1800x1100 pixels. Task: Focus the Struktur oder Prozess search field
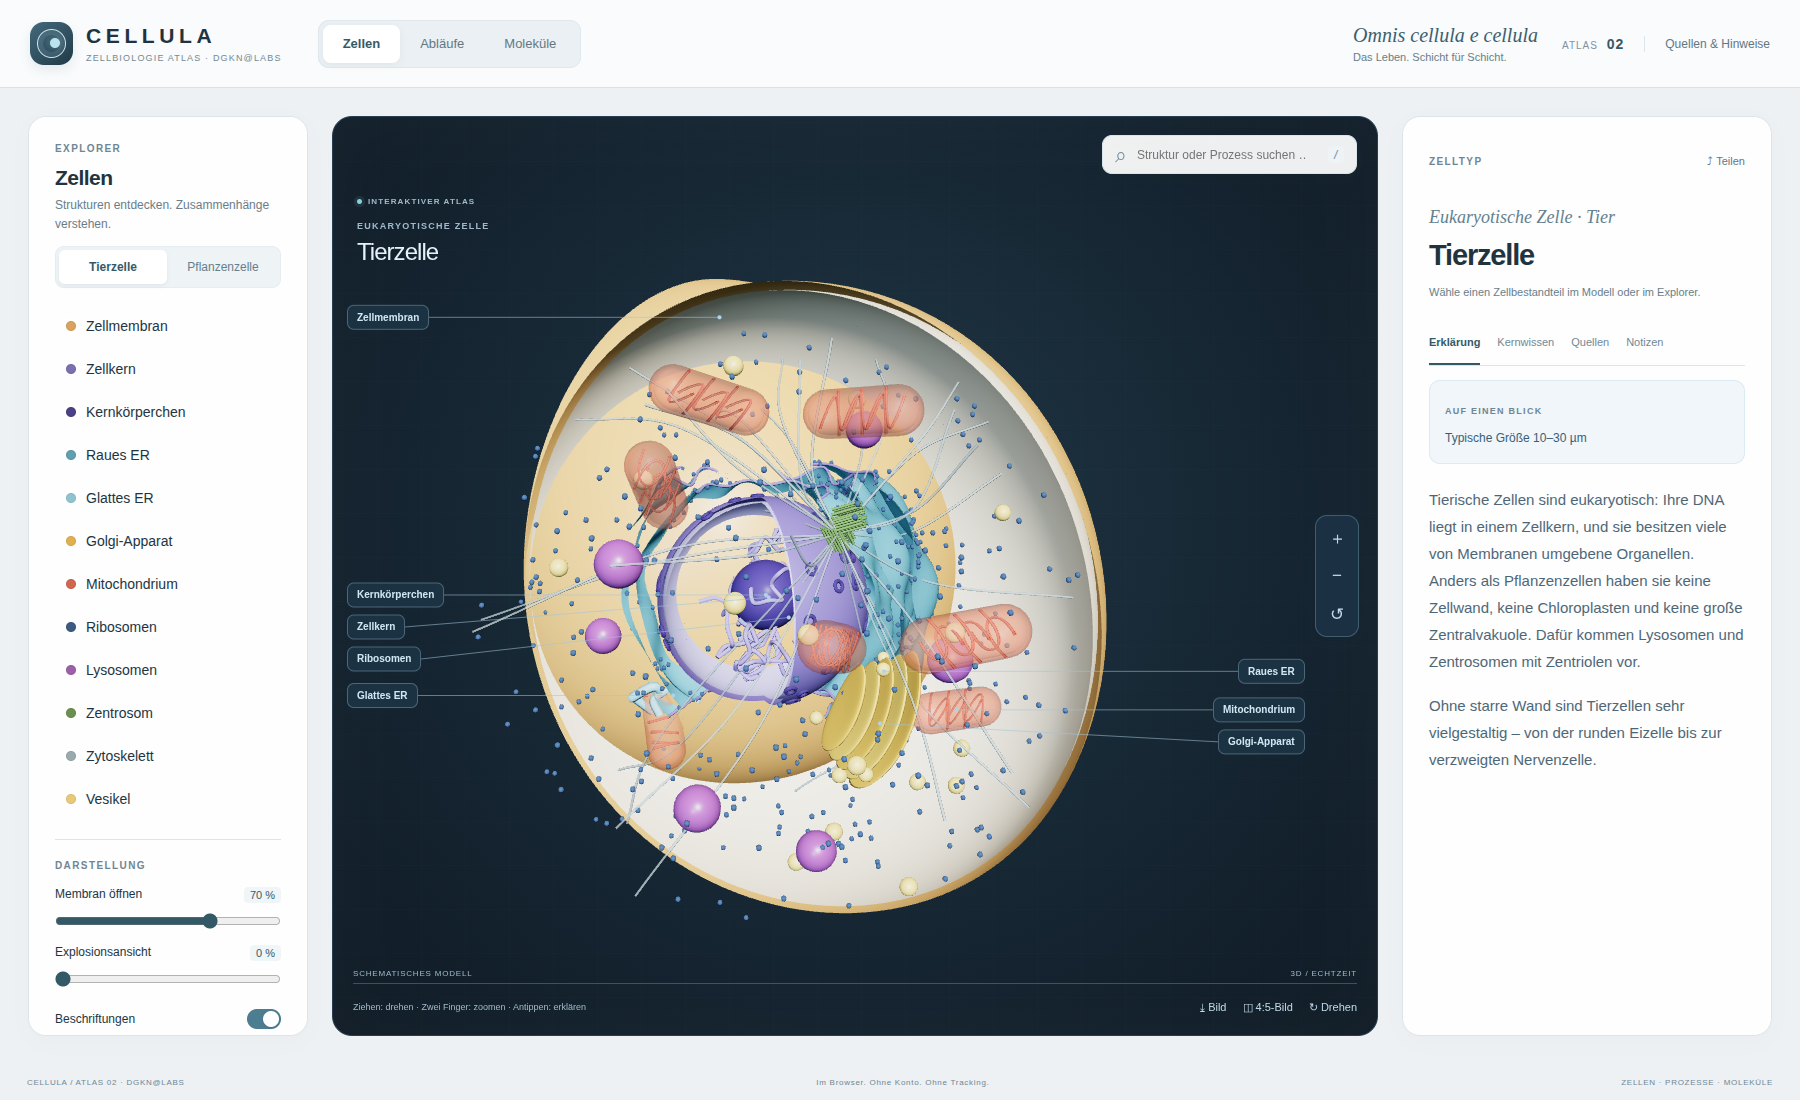(1229, 155)
